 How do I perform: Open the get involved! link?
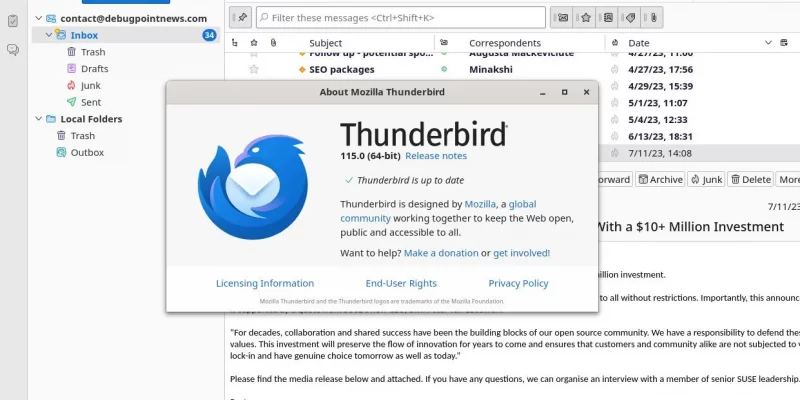click(521, 253)
